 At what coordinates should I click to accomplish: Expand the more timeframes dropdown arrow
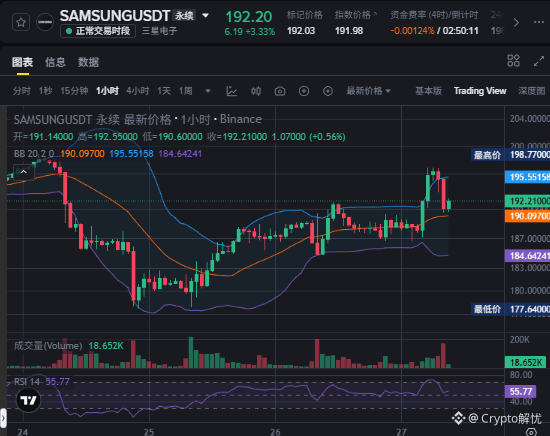tap(208, 91)
